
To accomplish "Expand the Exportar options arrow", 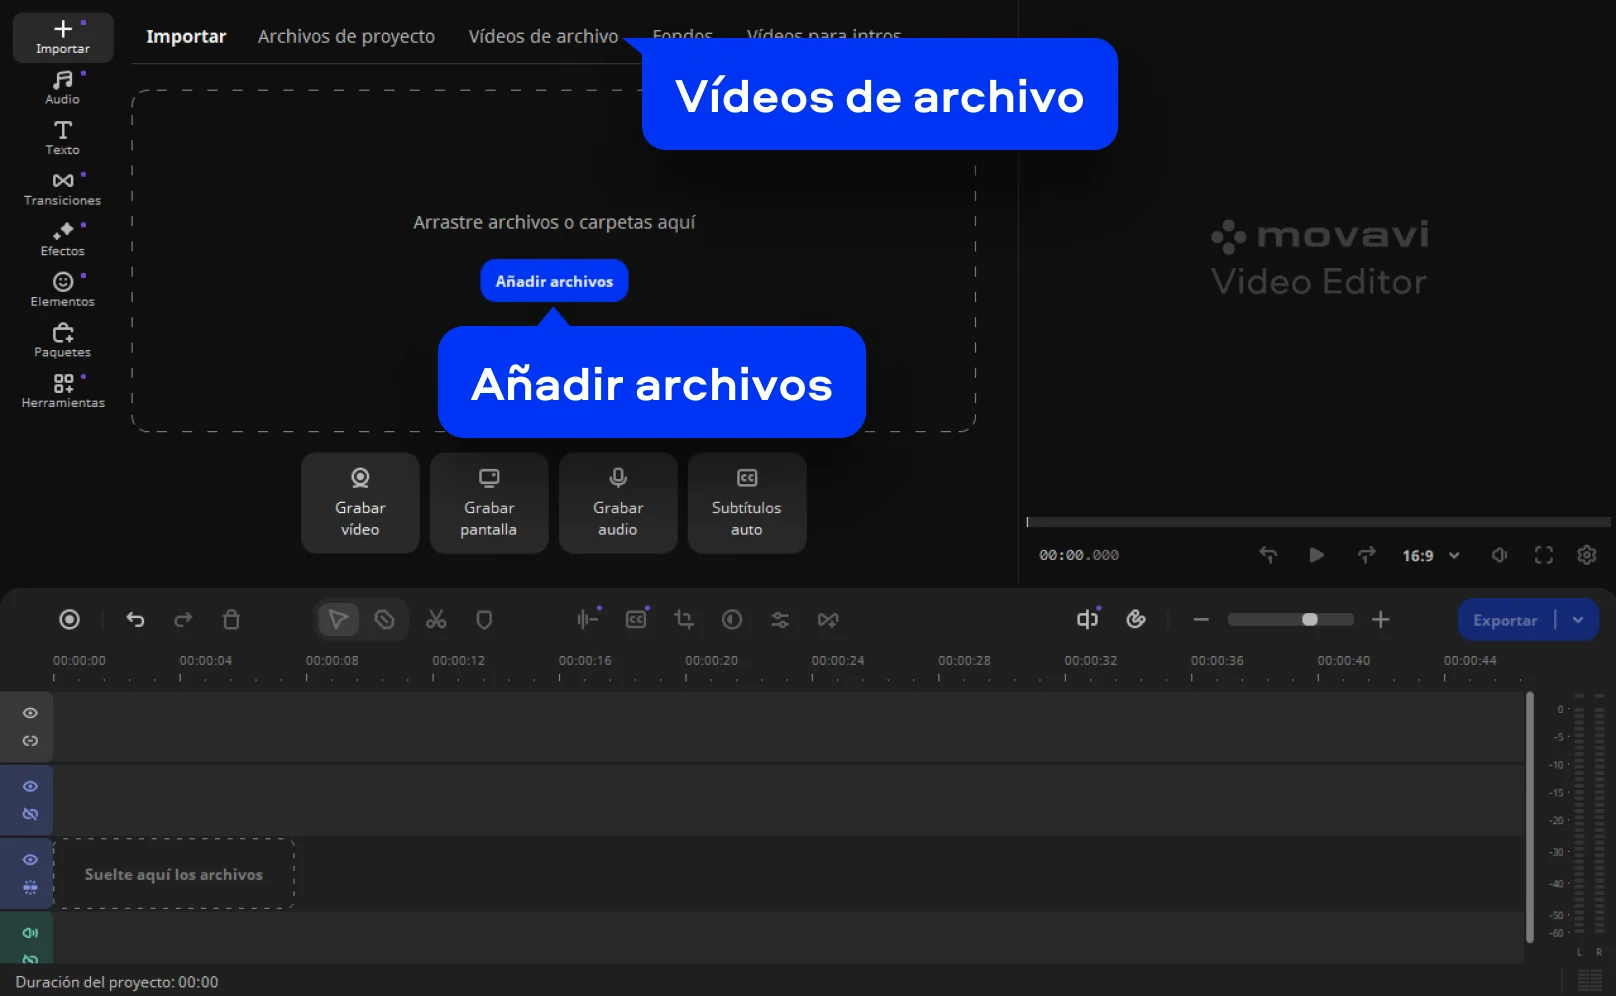I will 1578,620.
